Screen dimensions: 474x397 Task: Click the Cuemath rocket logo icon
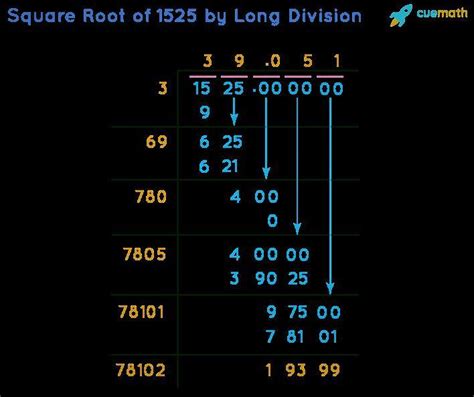pyautogui.click(x=401, y=15)
